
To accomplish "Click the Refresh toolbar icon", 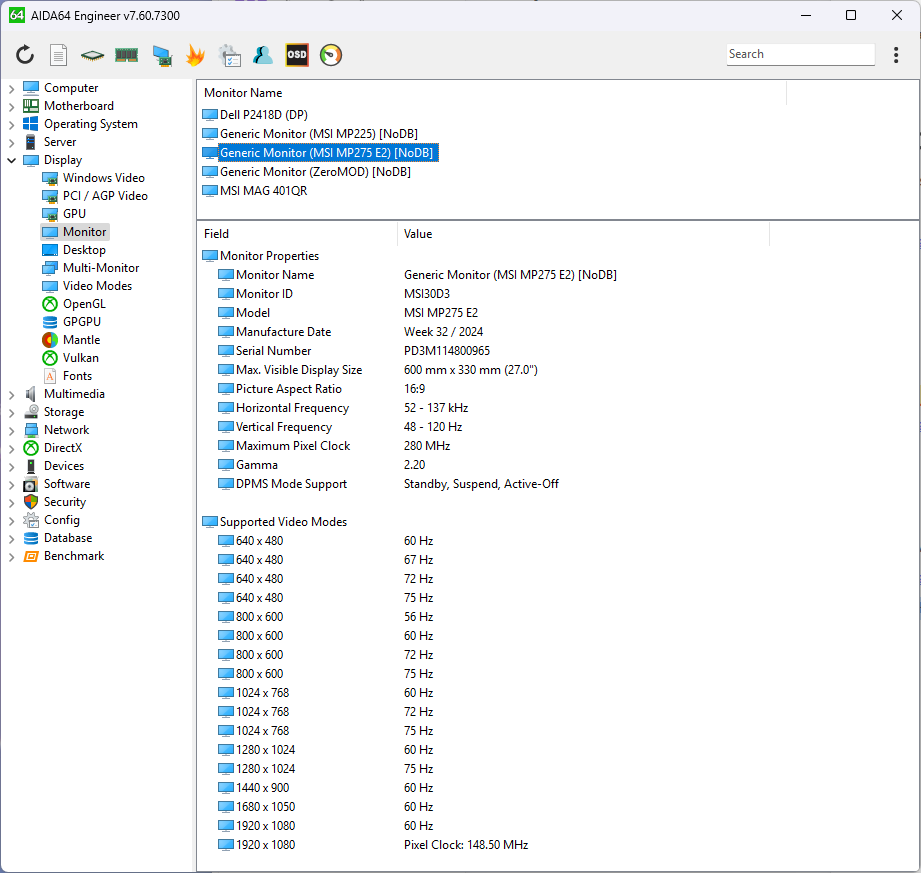I will 25,55.
